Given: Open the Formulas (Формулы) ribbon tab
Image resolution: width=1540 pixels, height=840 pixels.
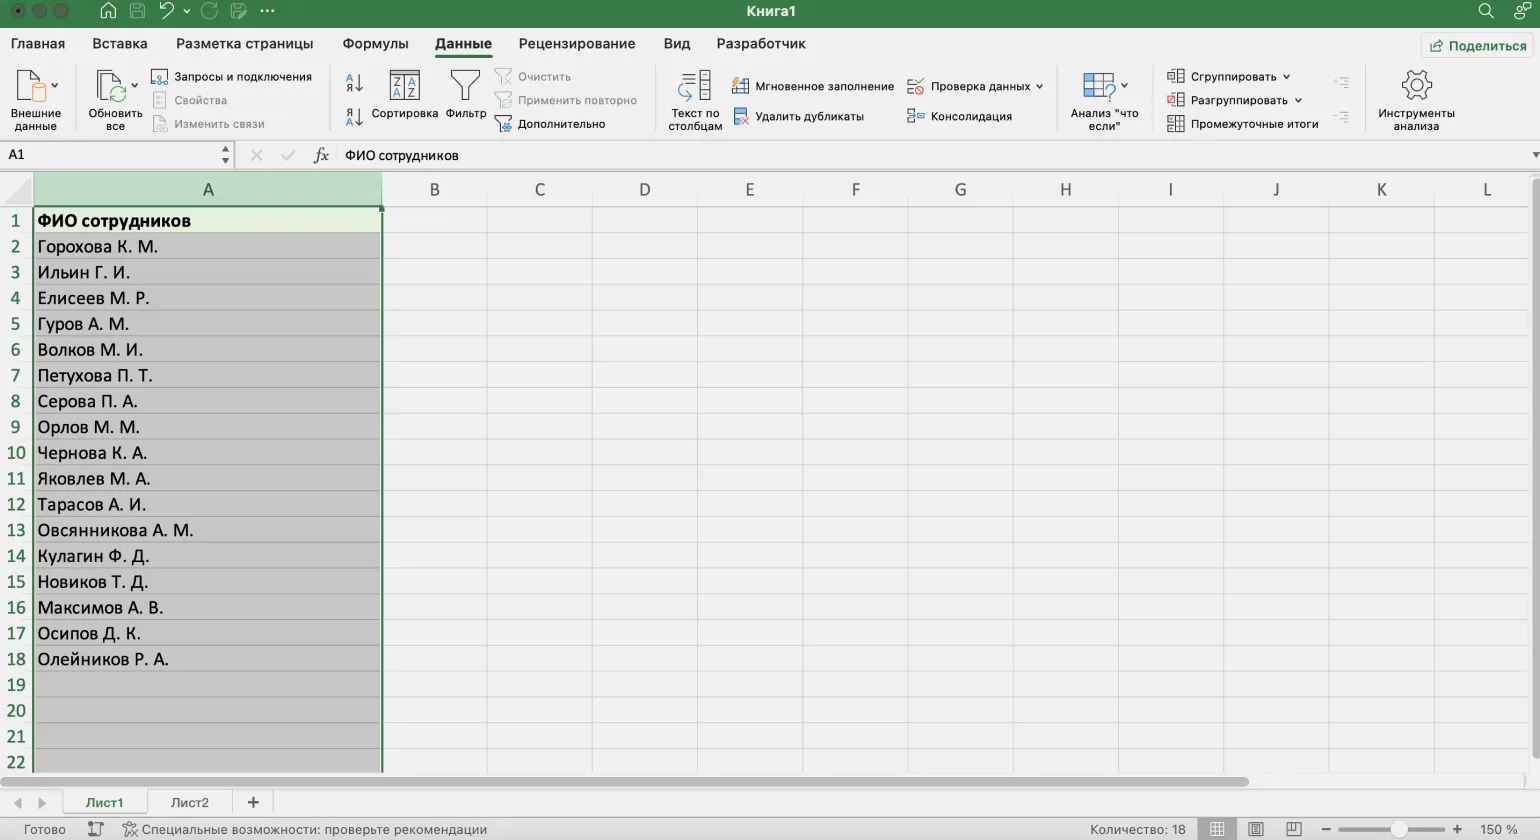Looking at the screenshot, I should coord(375,44).
